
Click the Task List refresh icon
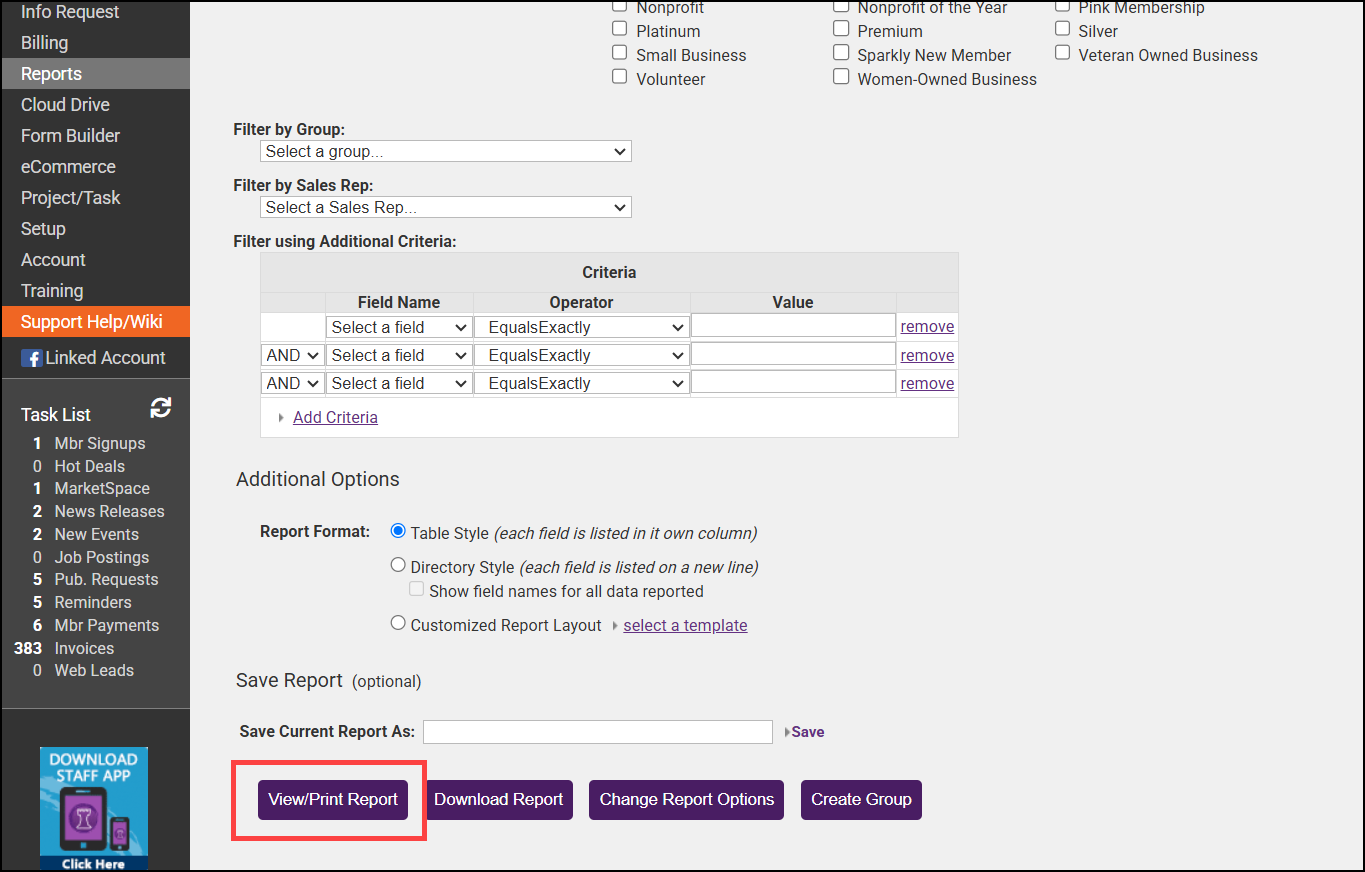click(160, 408)
